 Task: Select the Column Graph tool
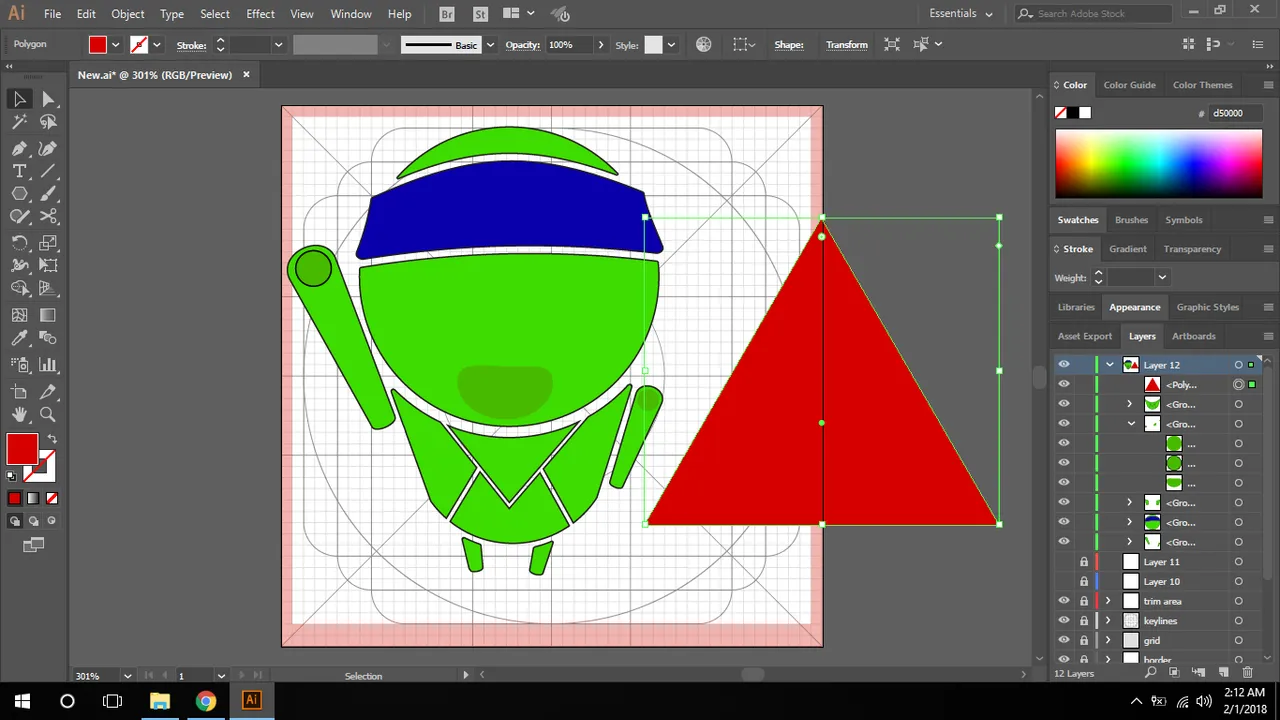coord(48,365)
